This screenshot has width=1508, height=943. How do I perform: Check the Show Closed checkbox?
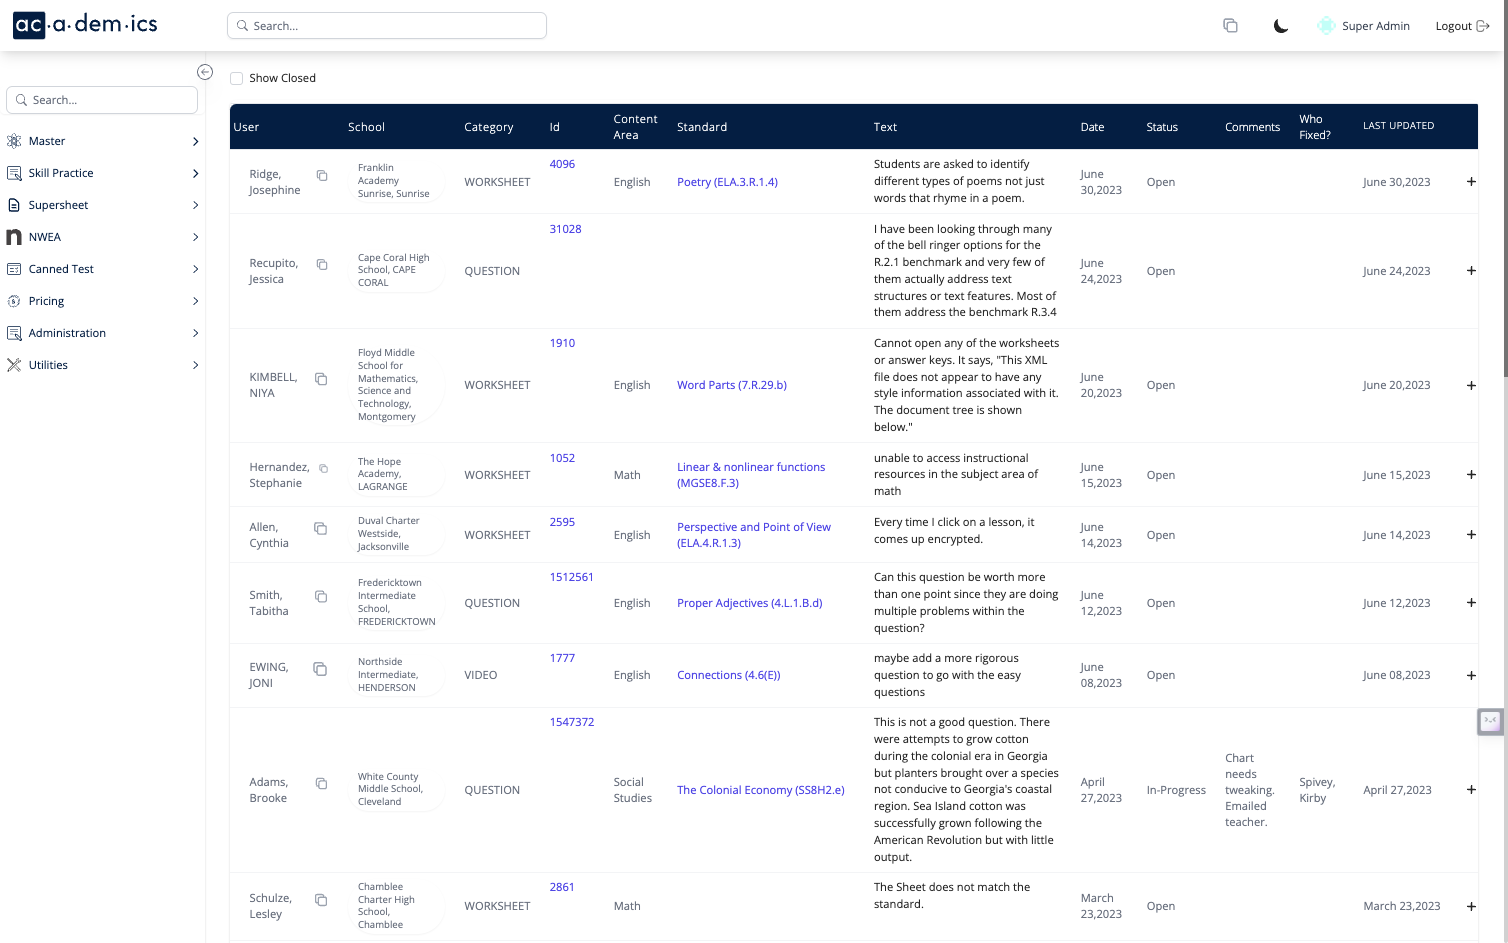point(237,78)
